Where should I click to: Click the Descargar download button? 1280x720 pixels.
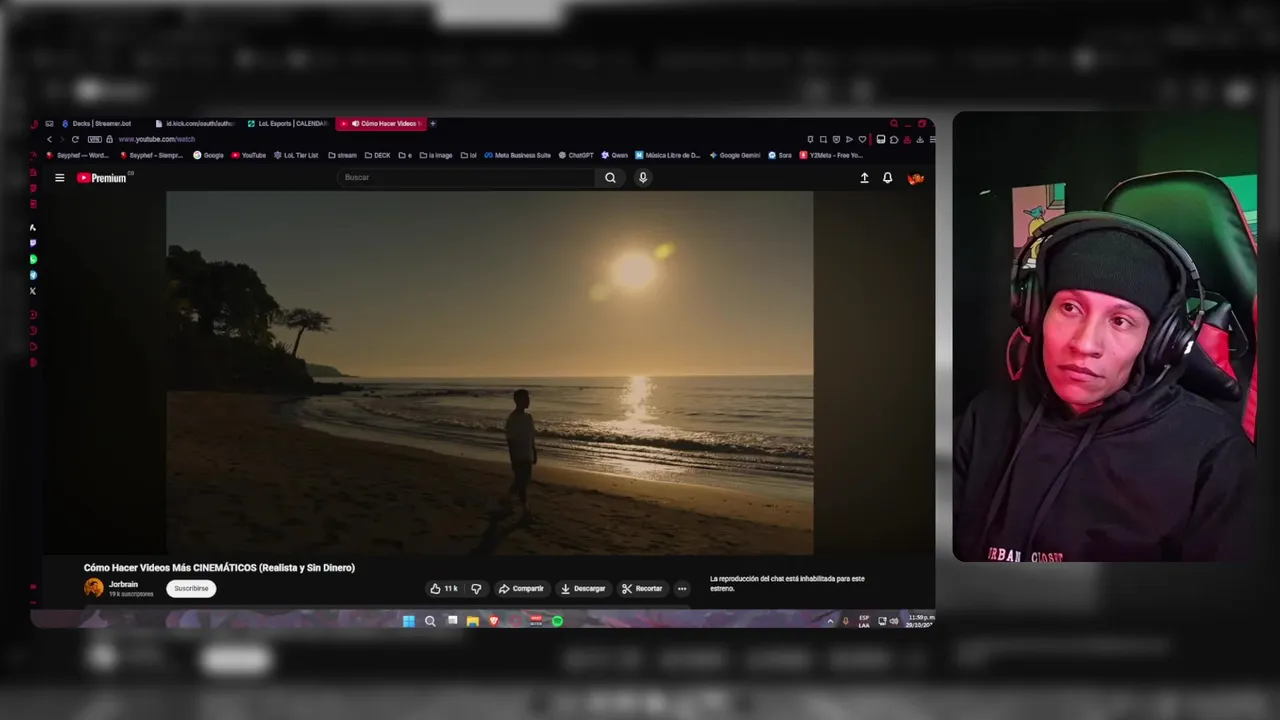583,589
